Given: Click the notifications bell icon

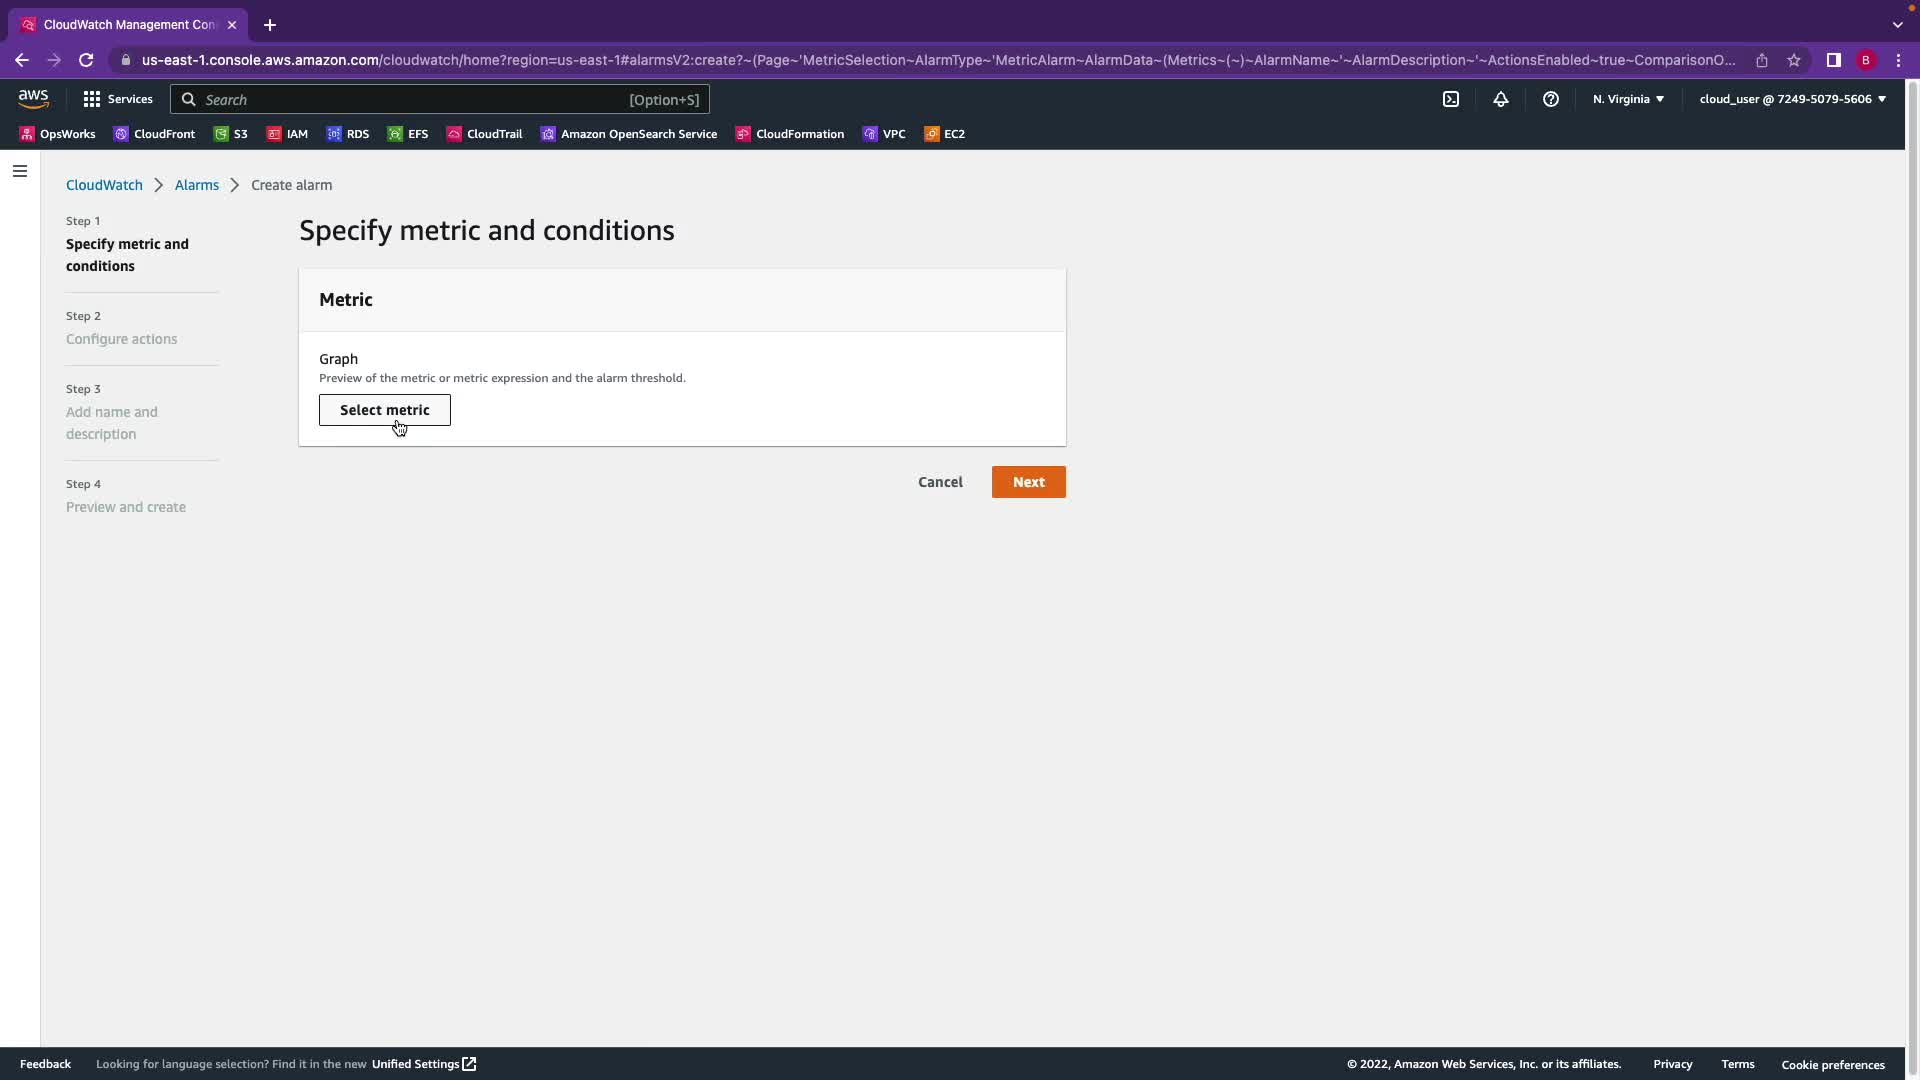Looking at the screenshot, I should point(1501,99).
